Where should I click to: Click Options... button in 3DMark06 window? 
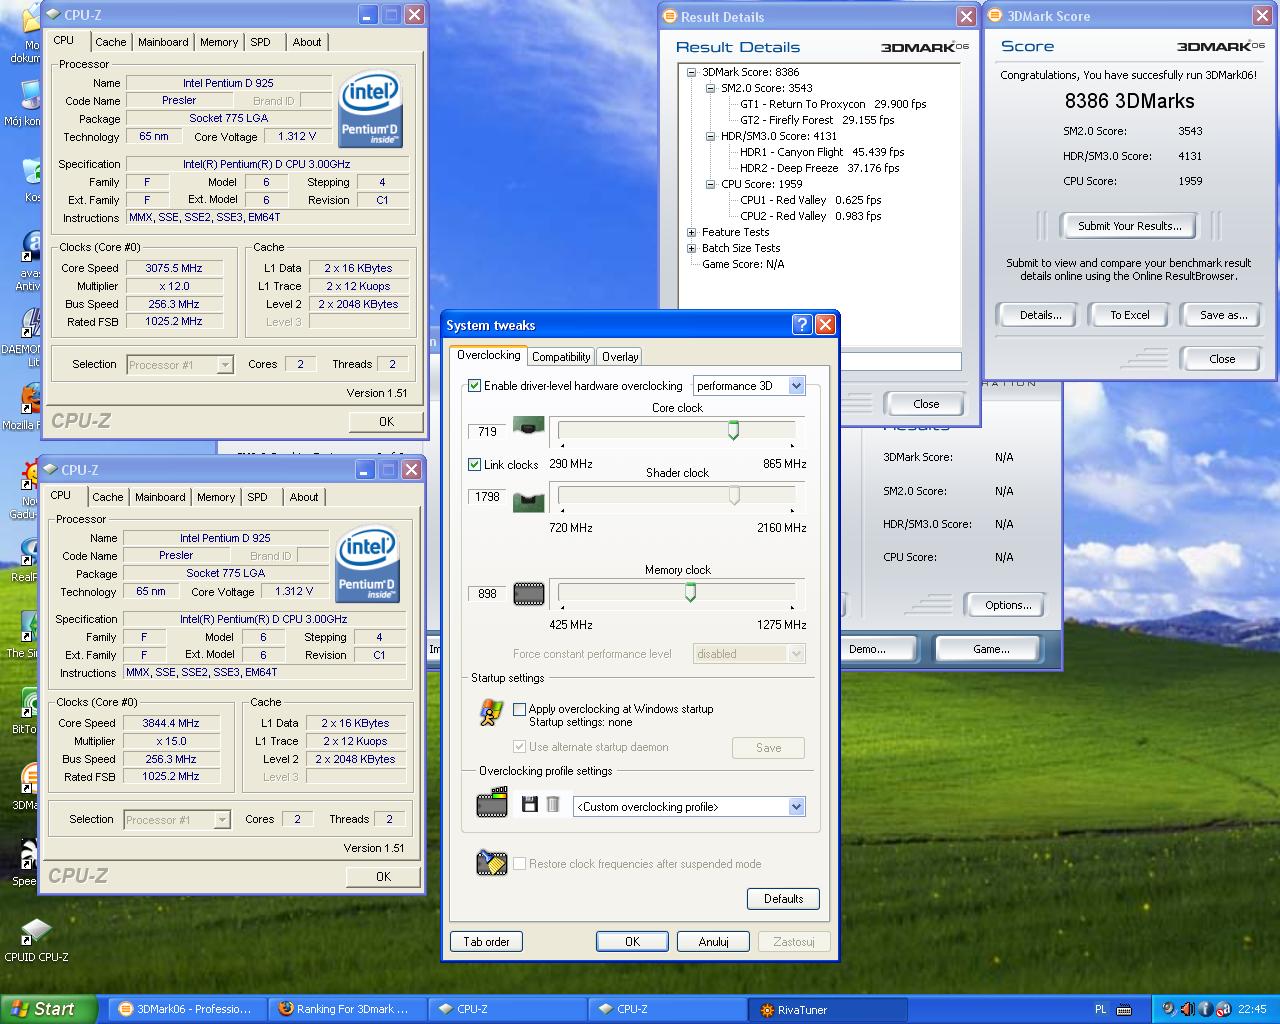(x=1007, y=605)
